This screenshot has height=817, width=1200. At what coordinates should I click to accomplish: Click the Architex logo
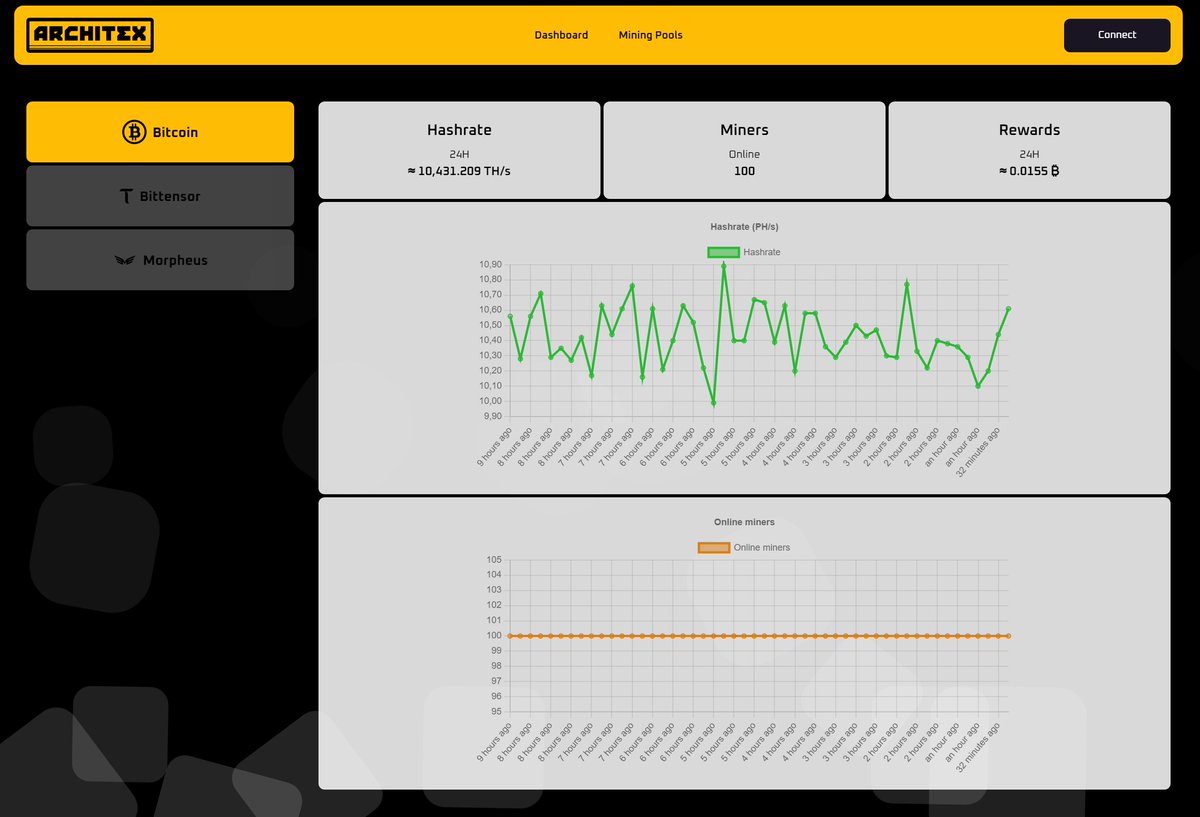pyautogui.click(x=90, y=35)
